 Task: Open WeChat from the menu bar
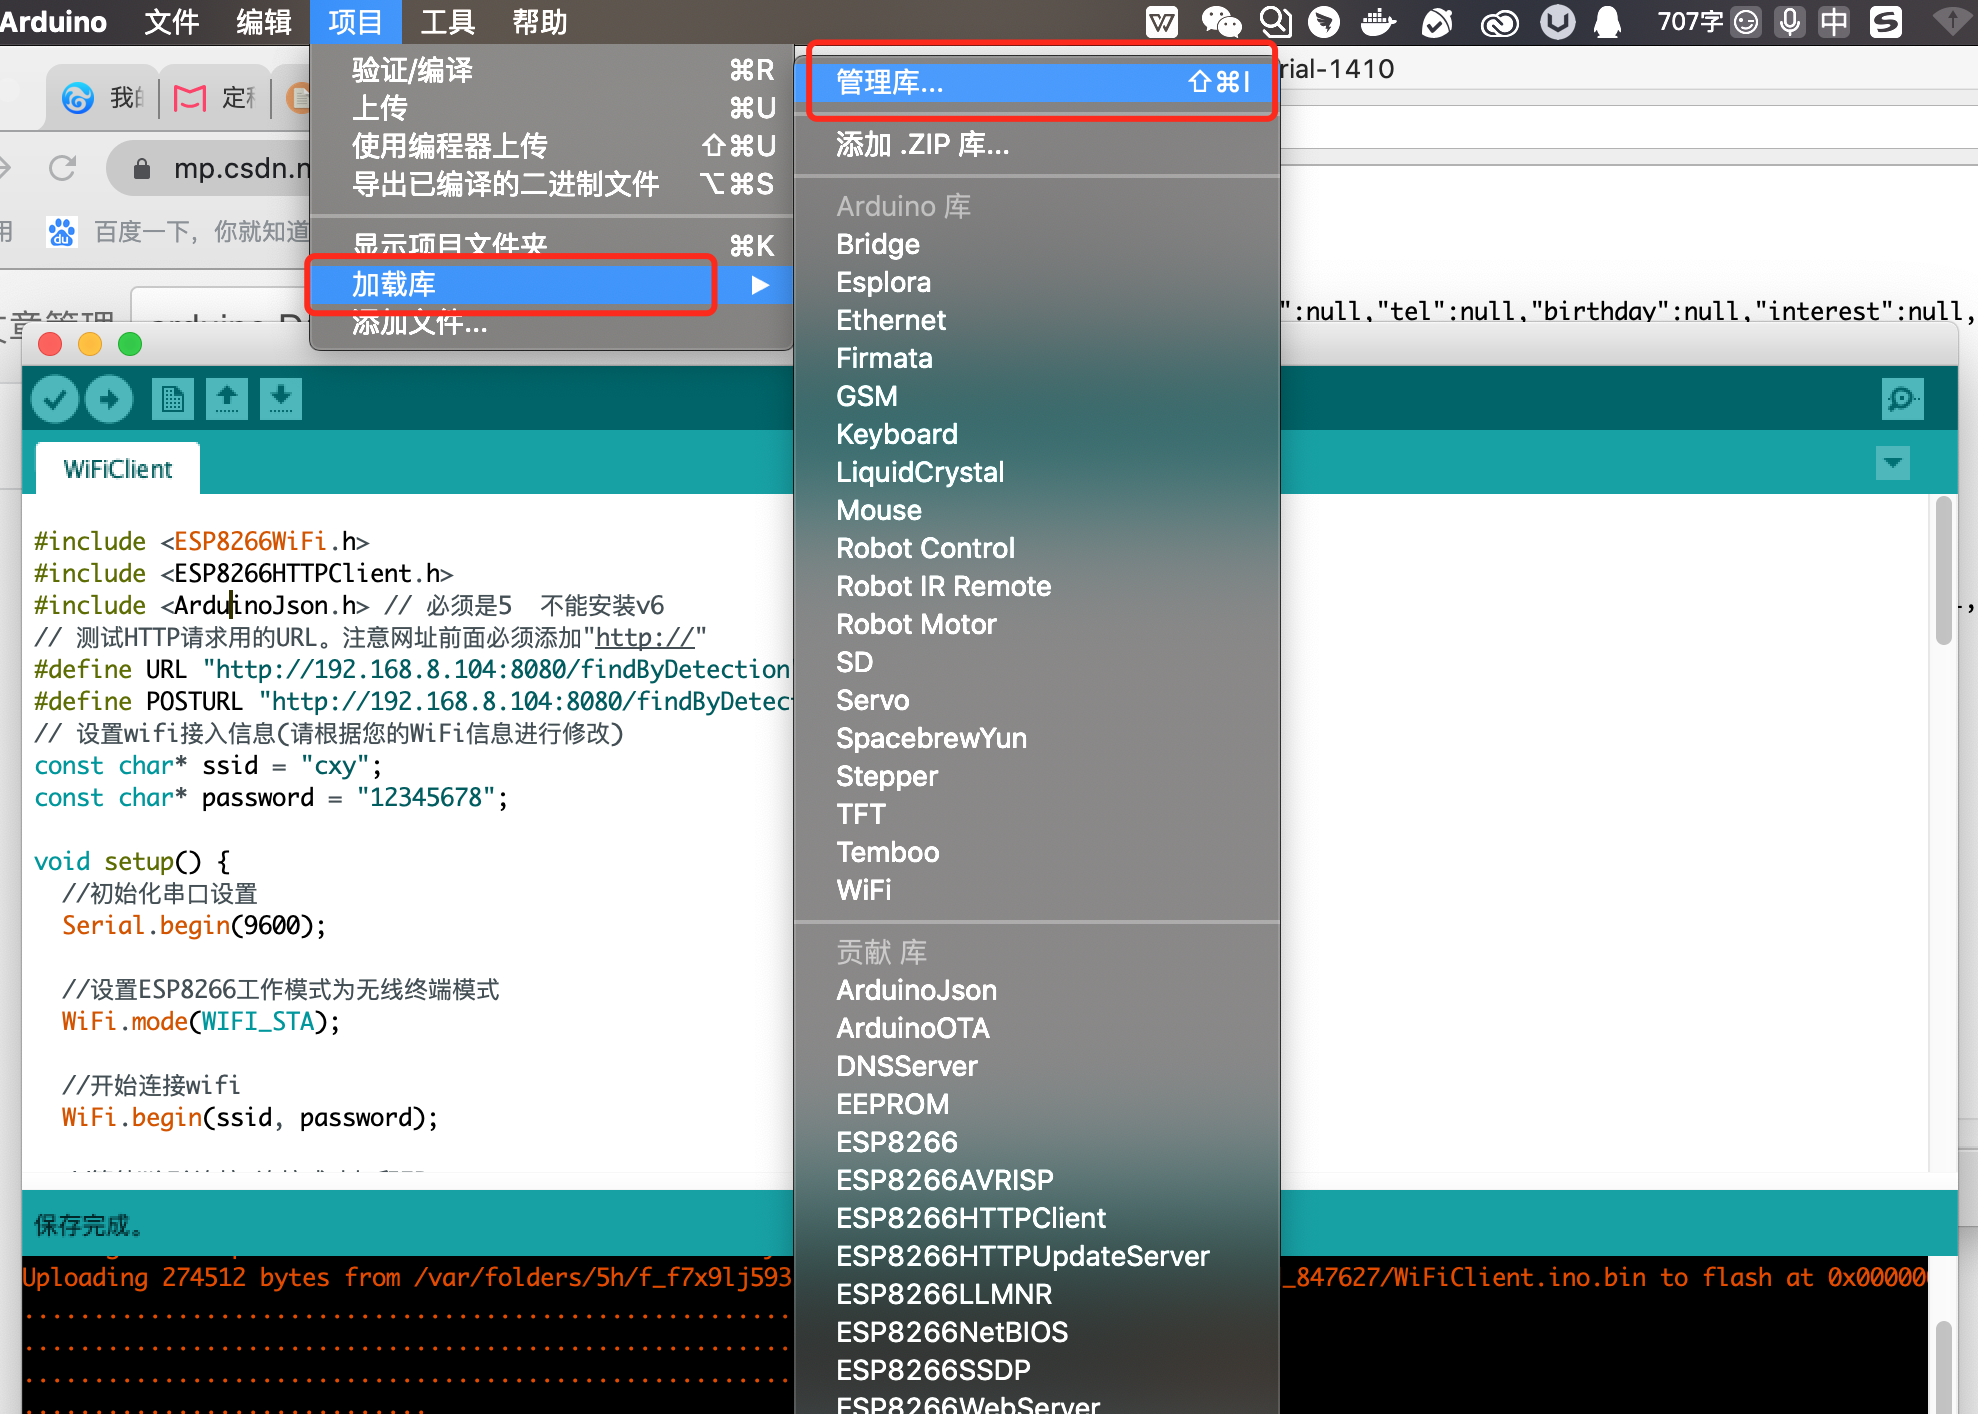pyautogui.click(x=1220, y=21)
